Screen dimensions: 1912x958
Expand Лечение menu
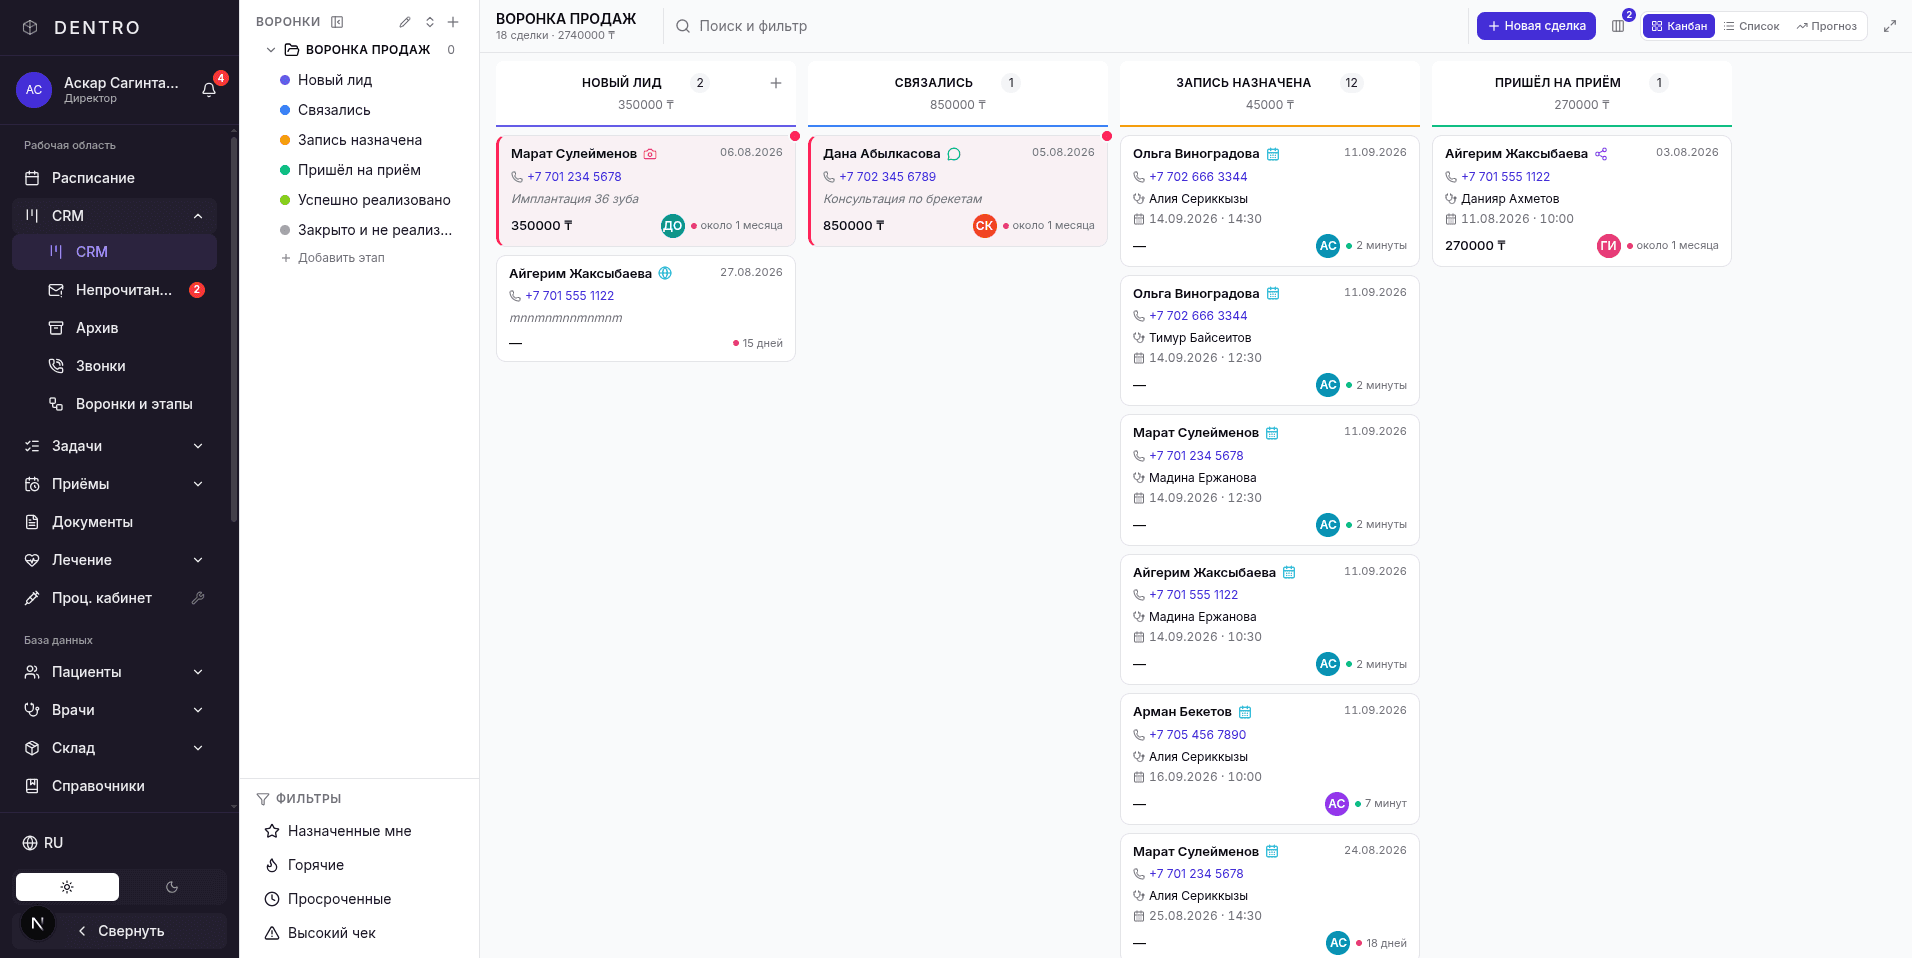(x=114, y=560)
